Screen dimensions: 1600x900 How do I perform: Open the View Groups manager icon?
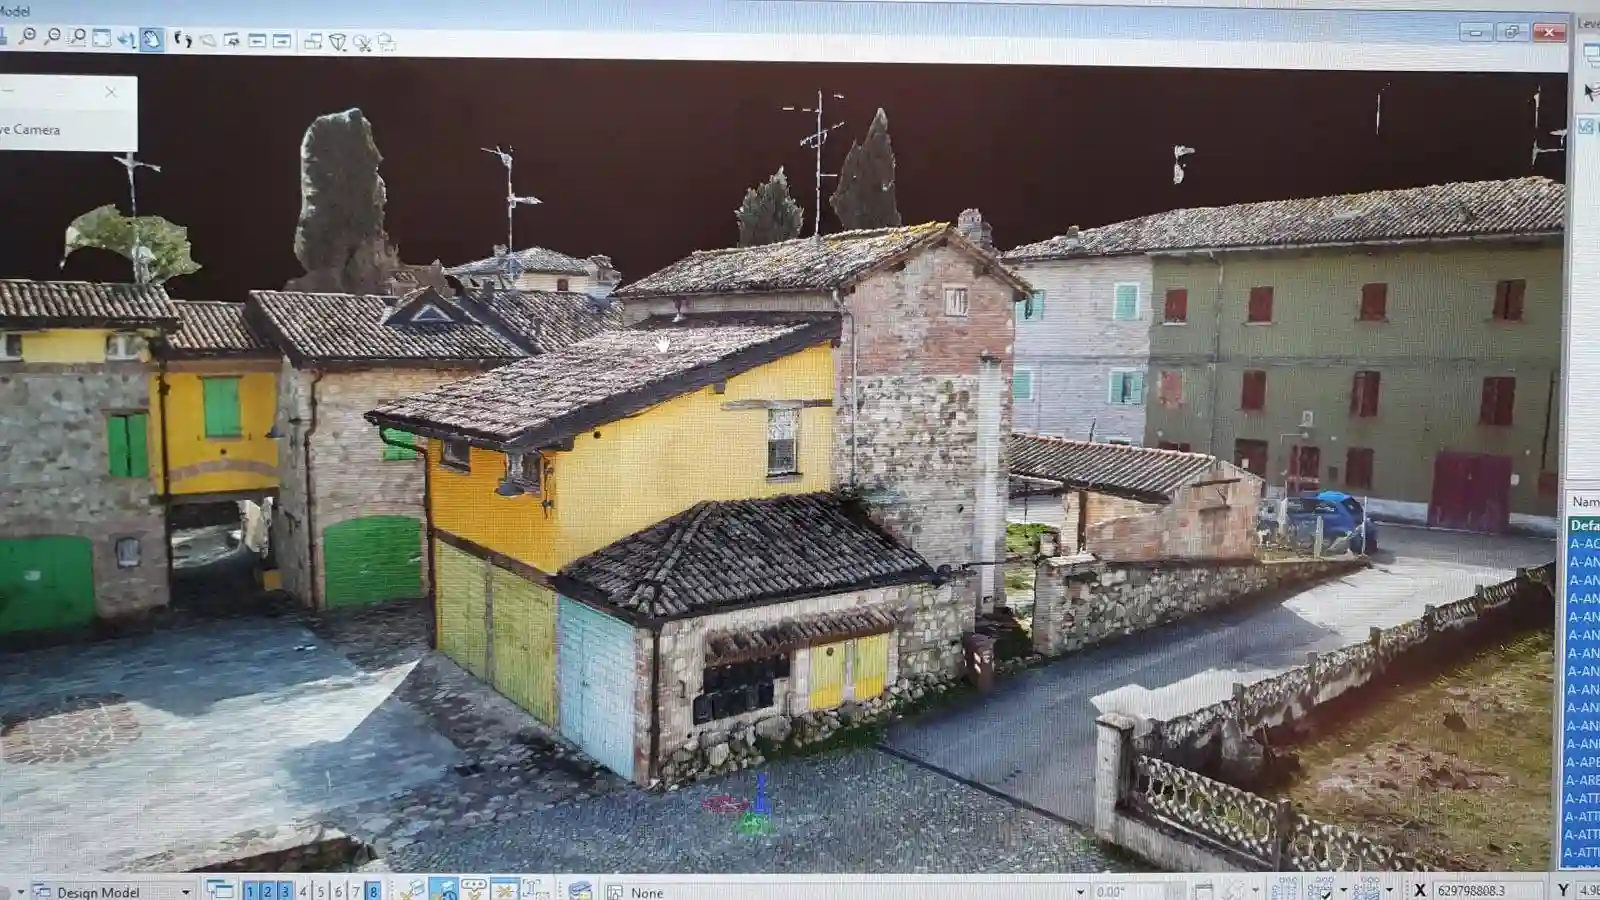coord(219,890)
